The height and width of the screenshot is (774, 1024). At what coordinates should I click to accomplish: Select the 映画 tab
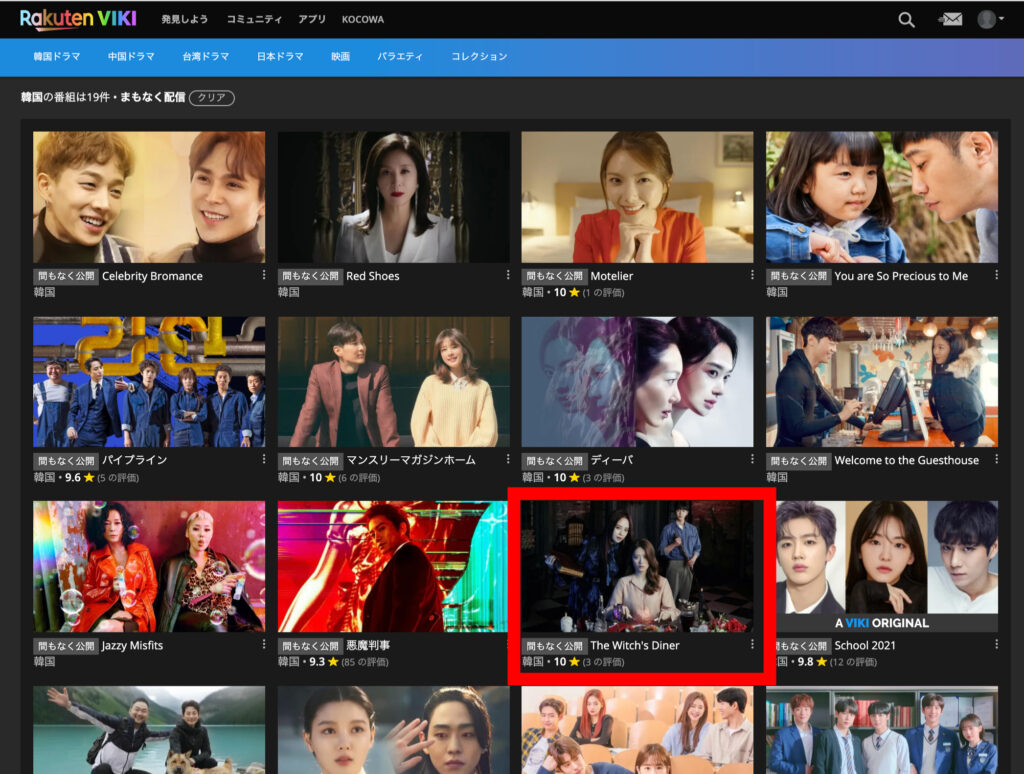tap(340, 57)
